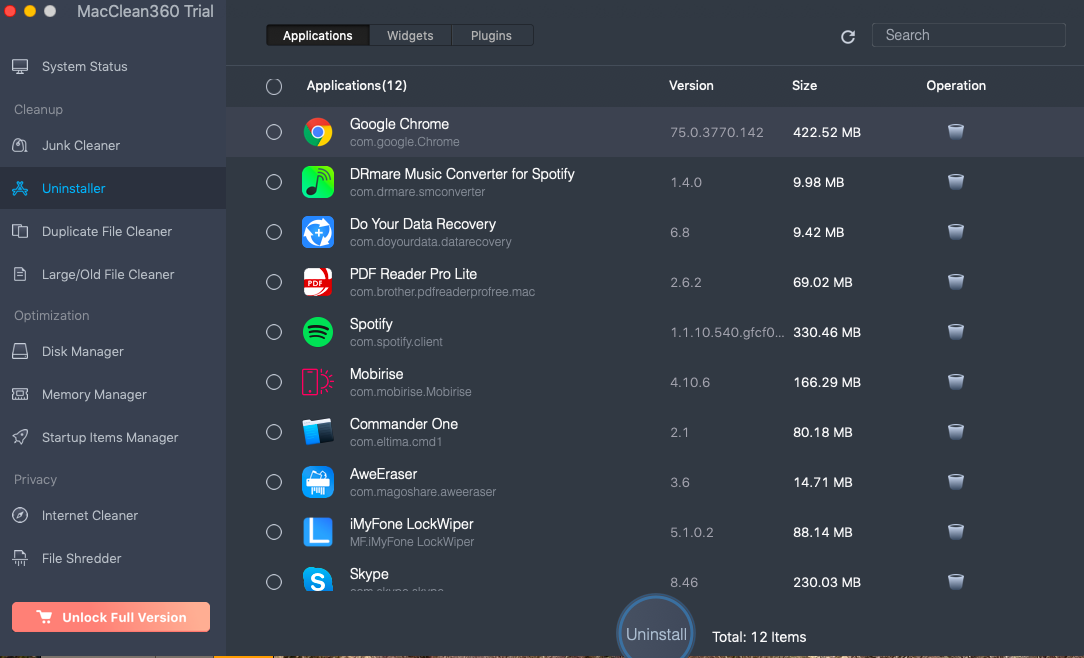Select the Spotify row checkbox

tap(274, 332)
